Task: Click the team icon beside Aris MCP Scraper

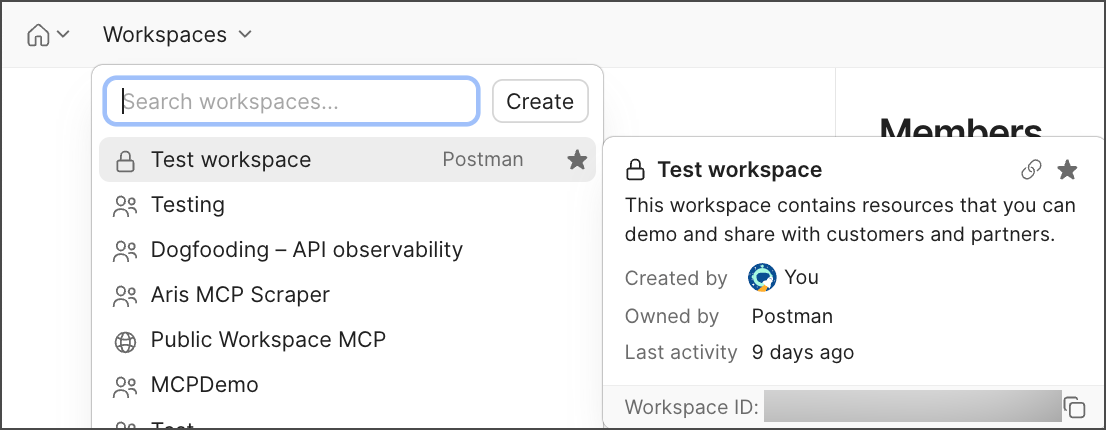Action: 125,296
